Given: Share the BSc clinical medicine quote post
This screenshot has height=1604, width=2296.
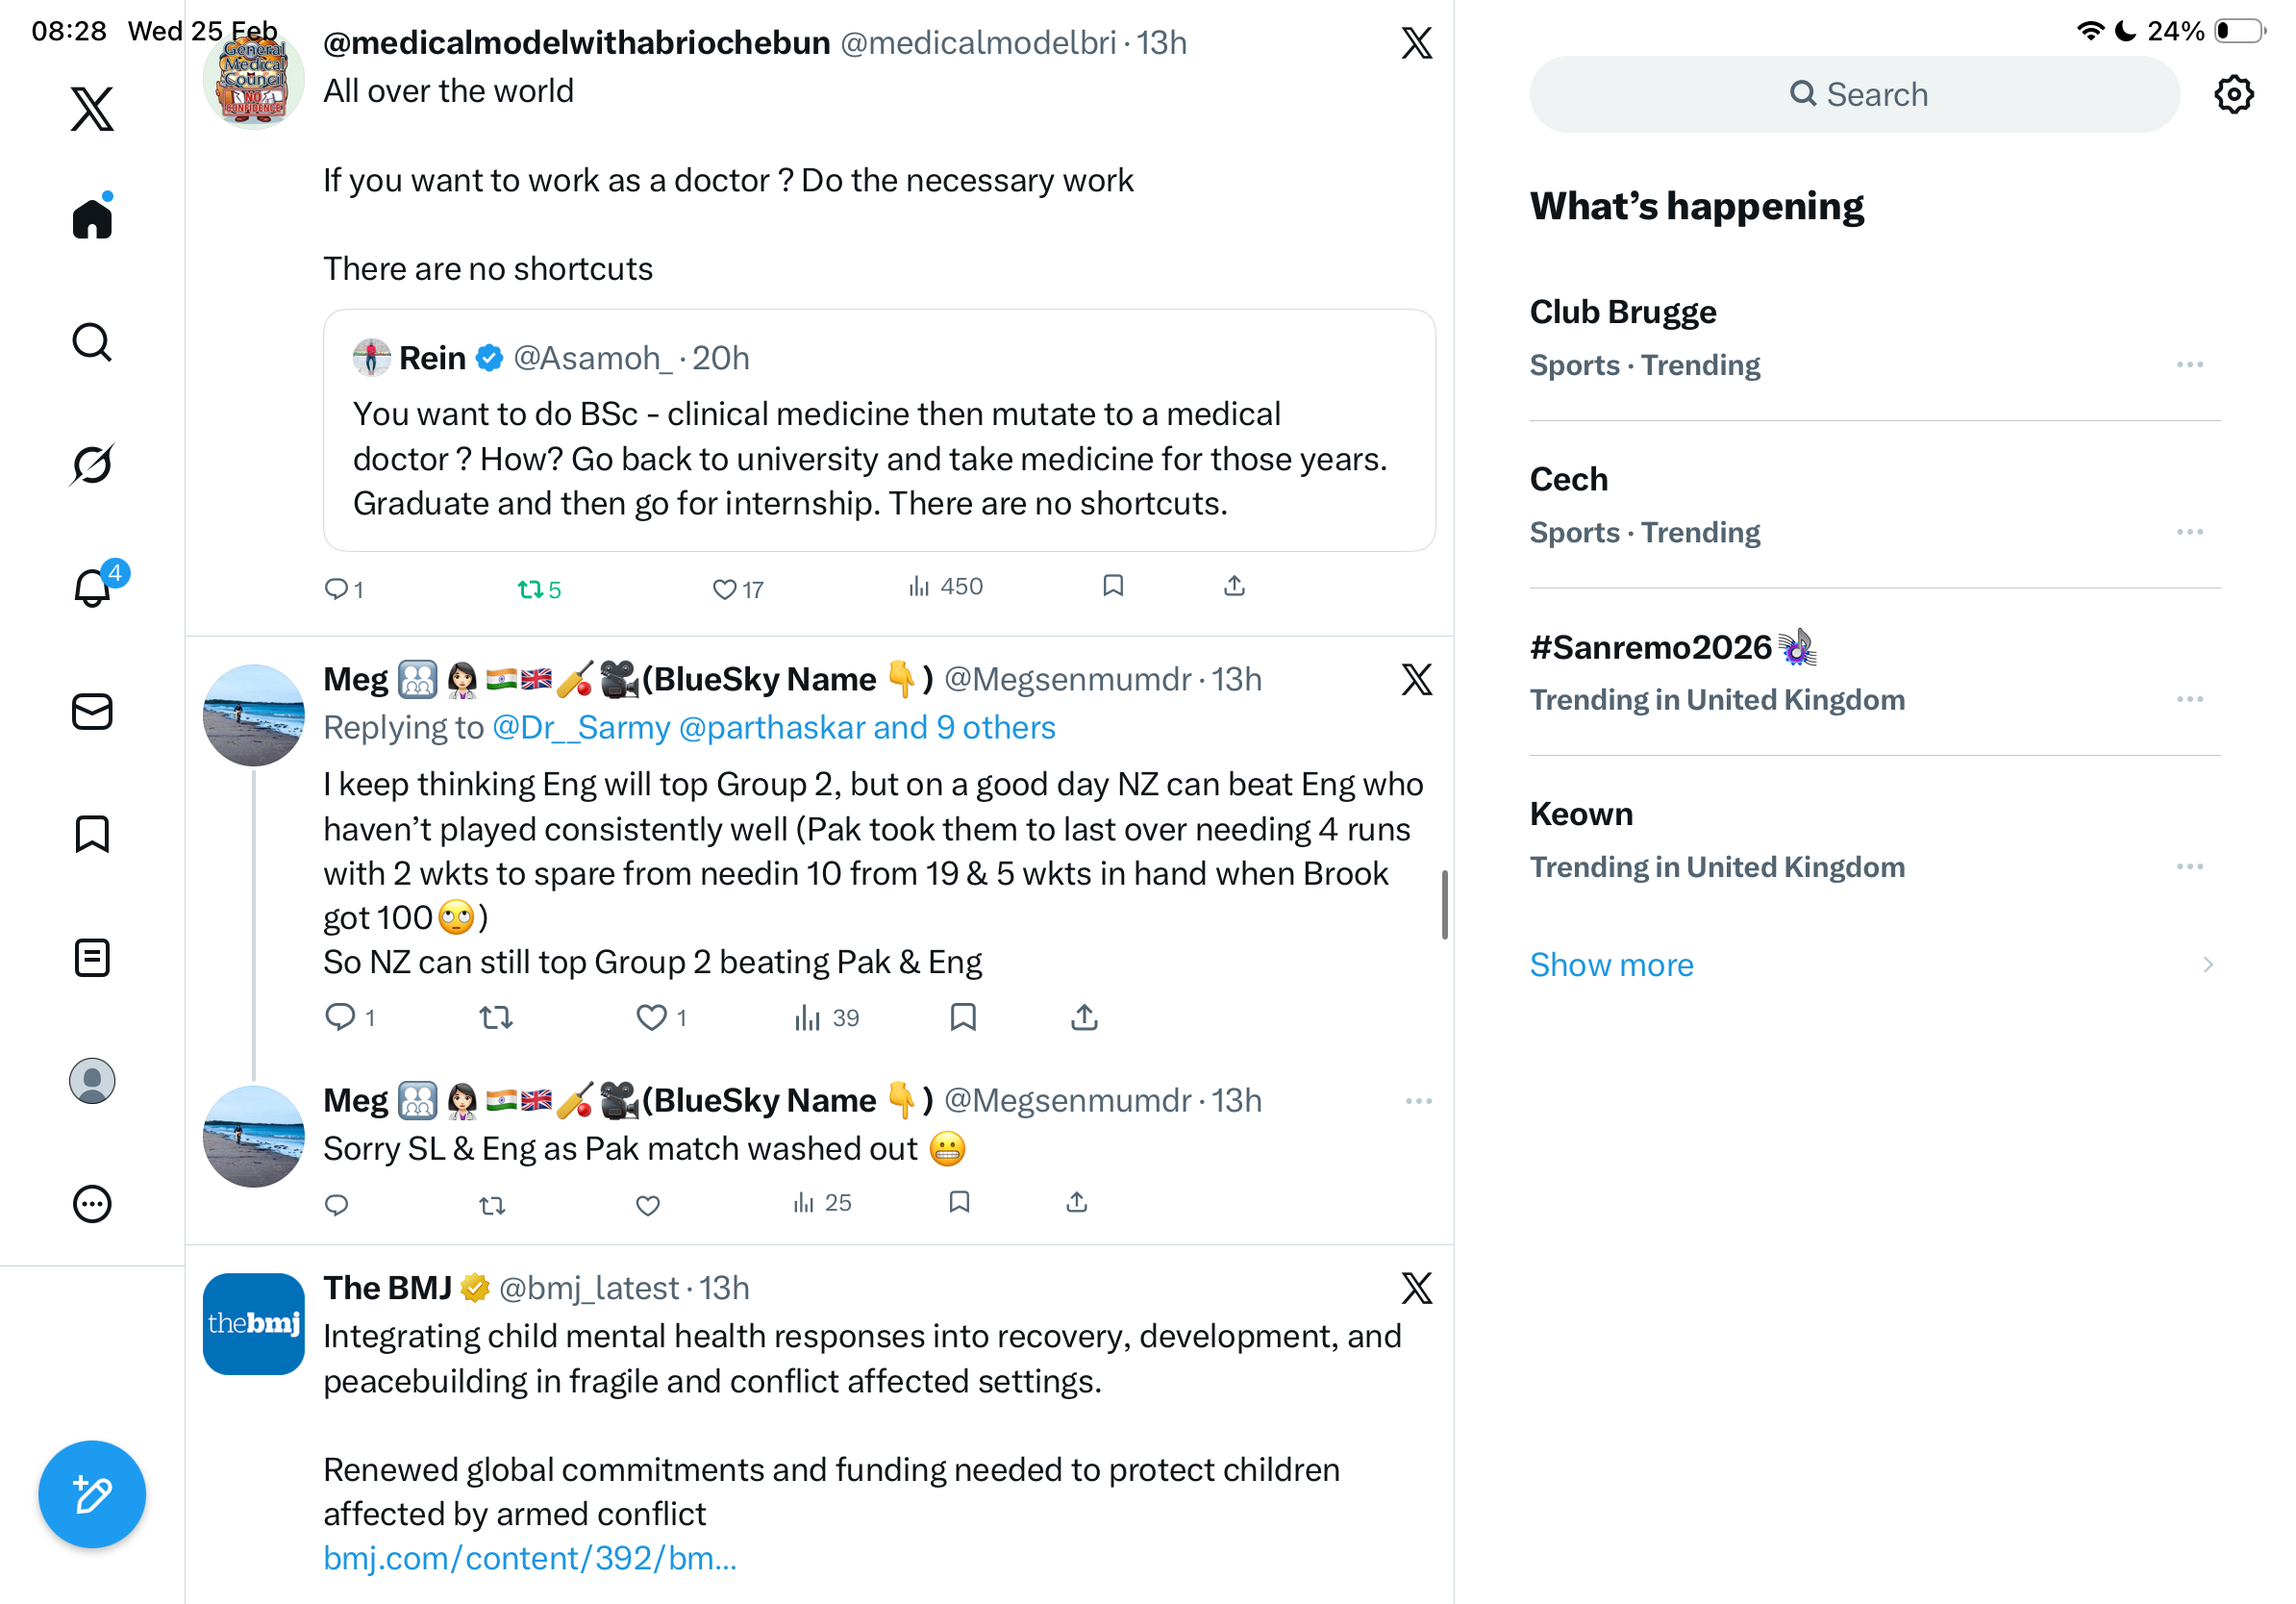Looking at the screenshot, I should point(1234,586).
